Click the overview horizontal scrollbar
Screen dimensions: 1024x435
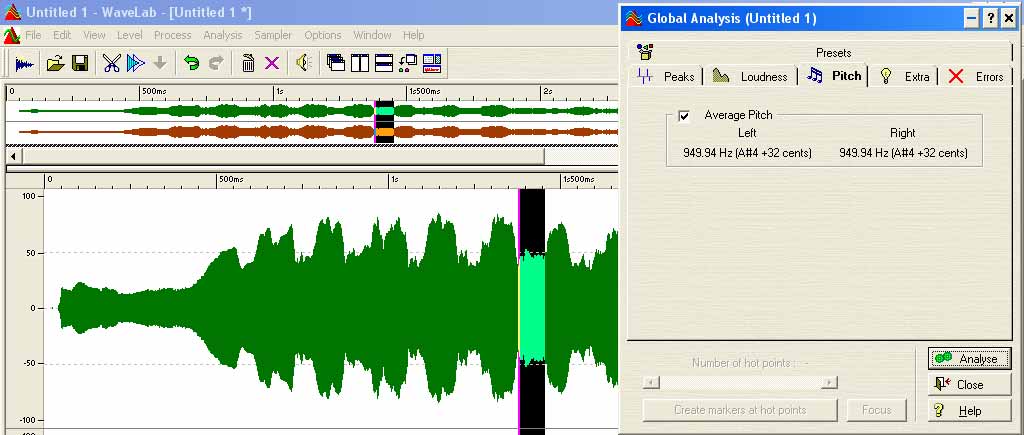[280, 156]
